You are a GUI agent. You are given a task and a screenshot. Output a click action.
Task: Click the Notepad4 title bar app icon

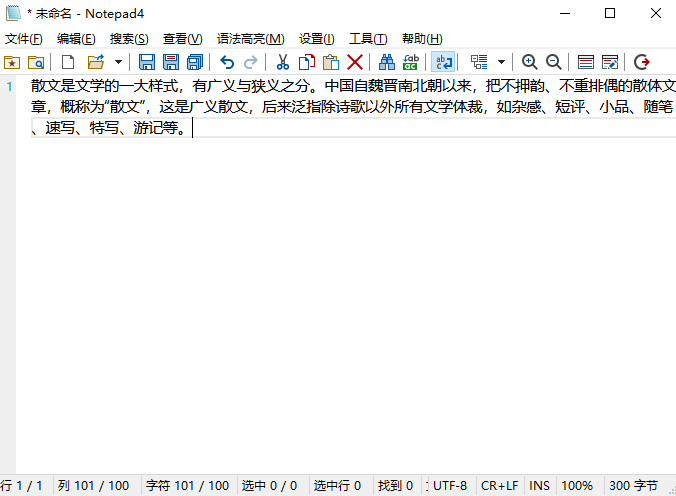[13, 13]
